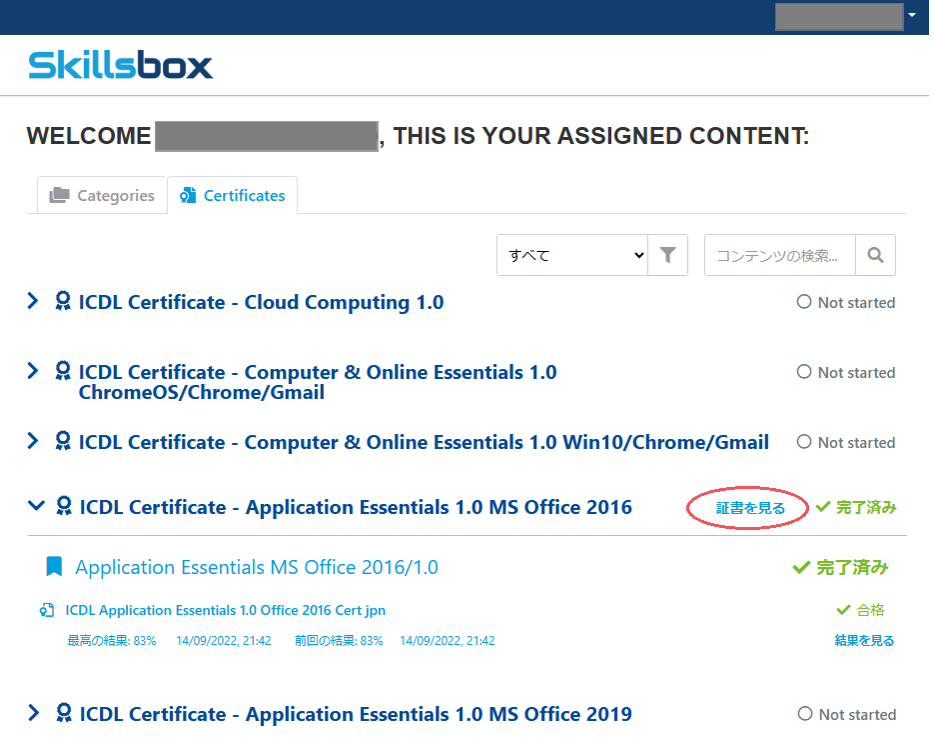The image size is (934, 744).
Task: Open ICDL Certificate - Cloud Computing 1.0
Action: [261, 303]
